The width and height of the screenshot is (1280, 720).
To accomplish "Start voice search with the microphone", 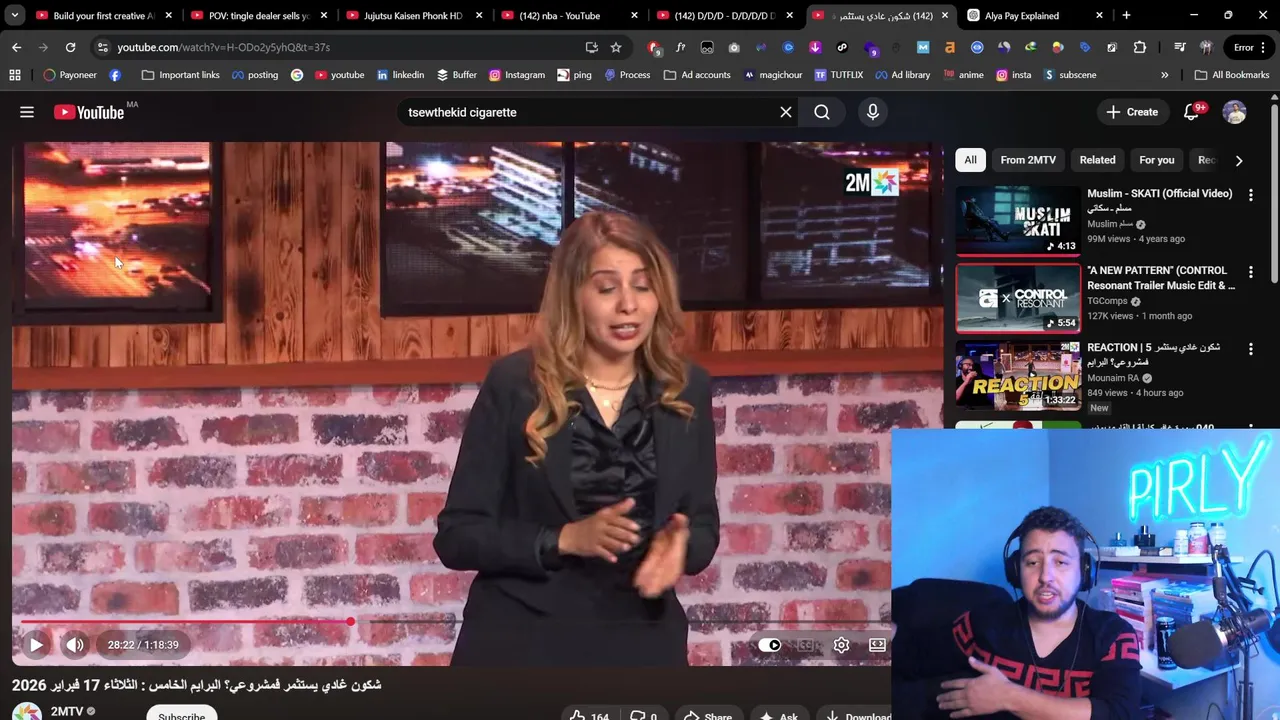I will point(873,112).
